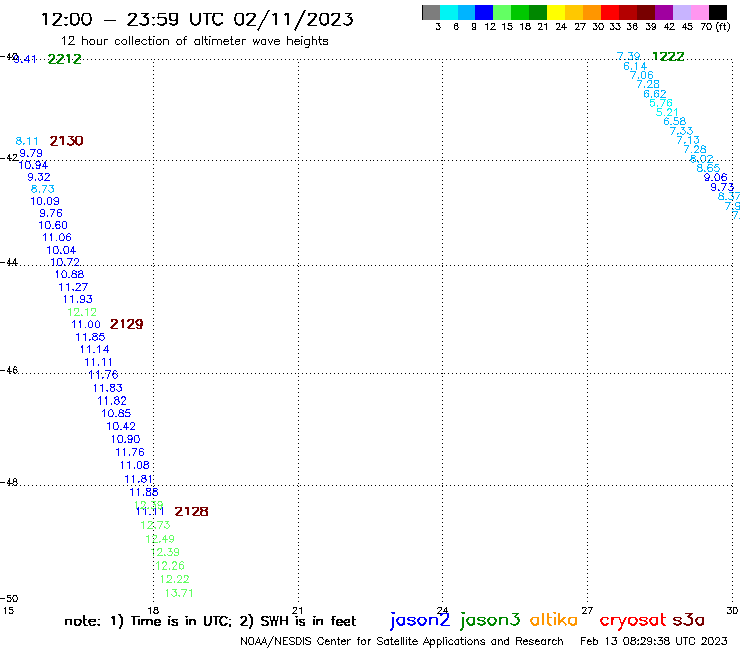Click the altika satellite label

point(553,619)
